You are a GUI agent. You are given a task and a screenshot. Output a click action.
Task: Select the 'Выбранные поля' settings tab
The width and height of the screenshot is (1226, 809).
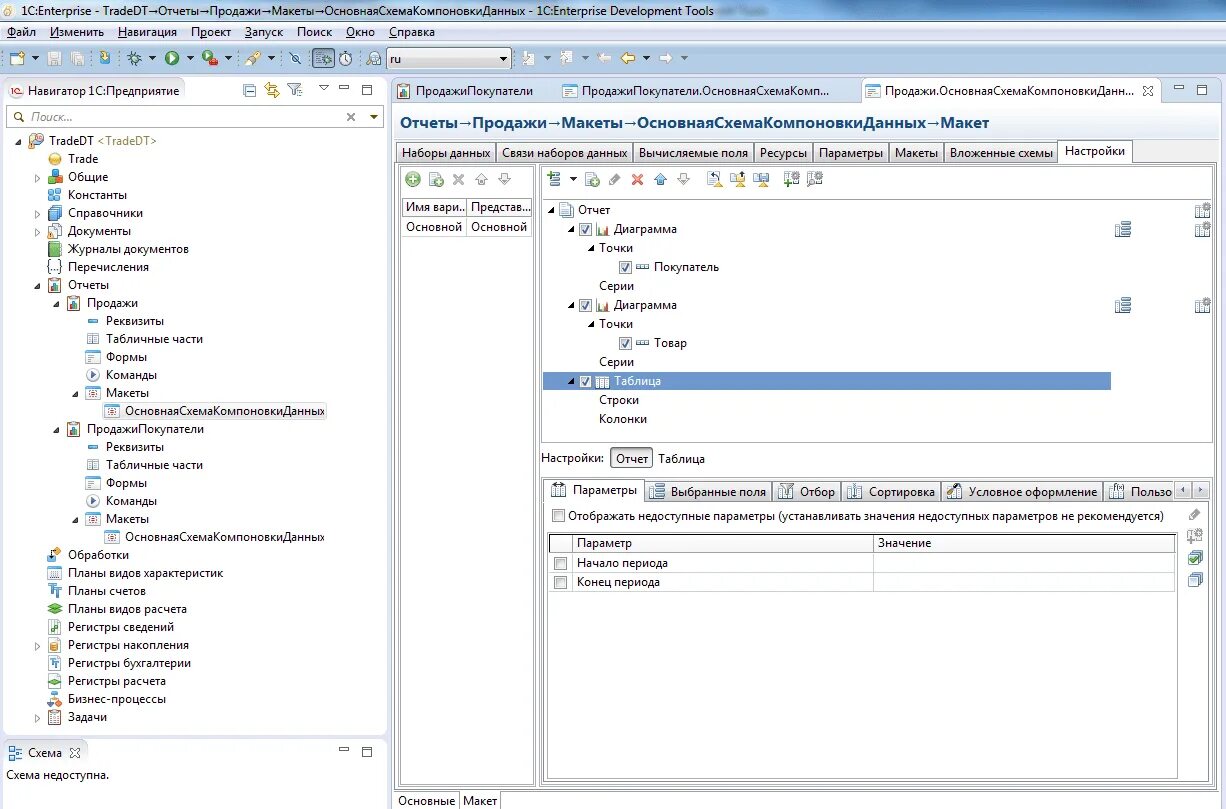[709, 491]
